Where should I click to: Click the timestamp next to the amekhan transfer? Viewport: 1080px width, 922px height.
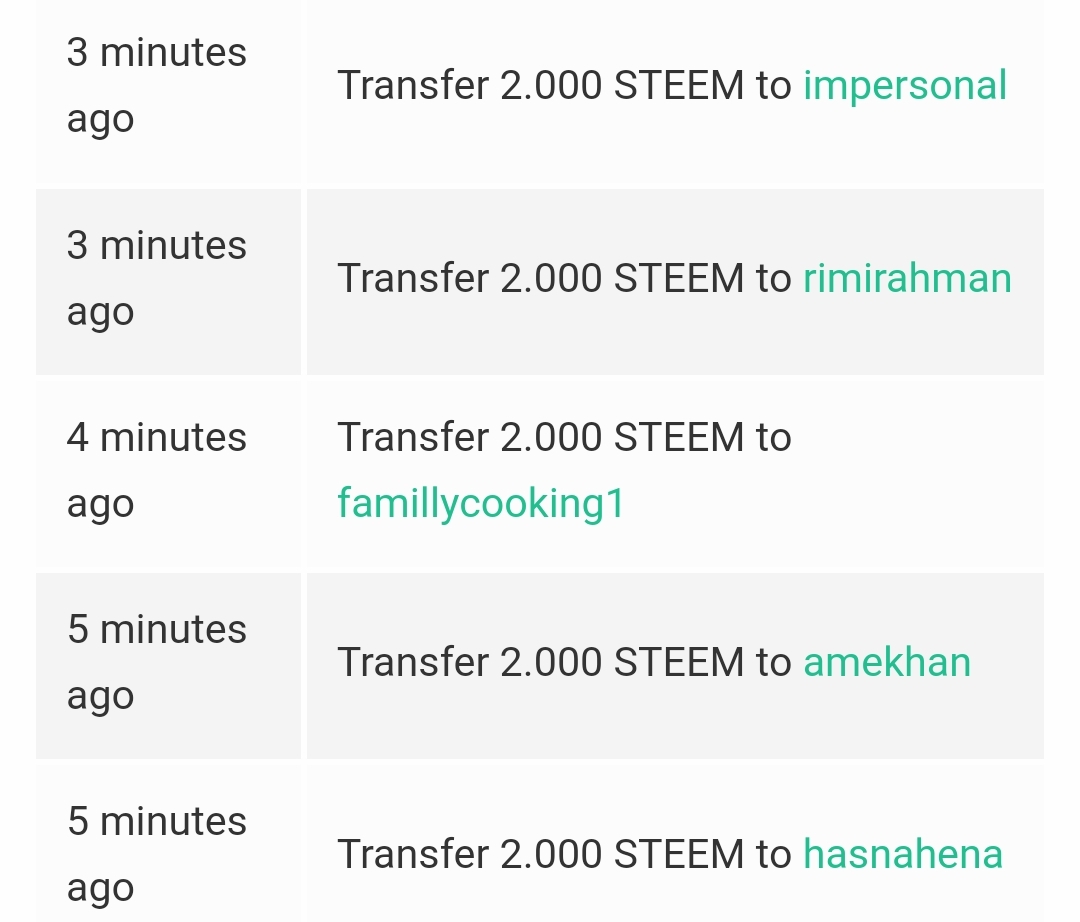tap(156, 662)
